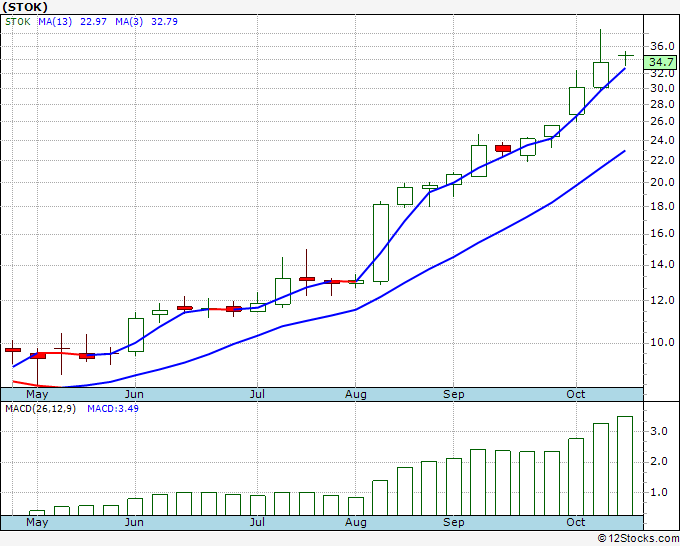Select the first MACD histogram bar in May
The image size is (680, 546).
click(x=37, y=512)
